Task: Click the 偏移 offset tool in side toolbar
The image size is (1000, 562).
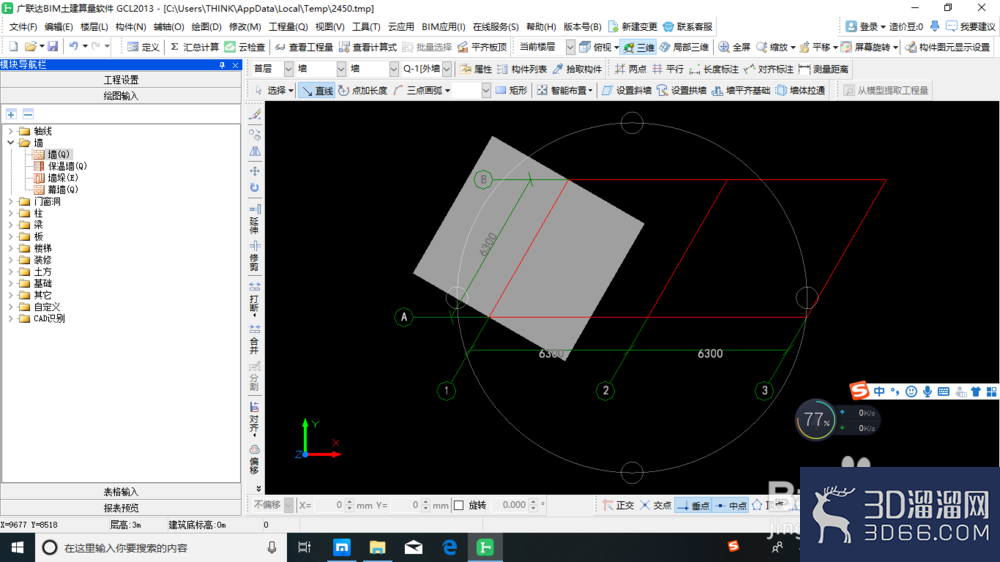Action: pyautogui.click(x=254, y=459)
